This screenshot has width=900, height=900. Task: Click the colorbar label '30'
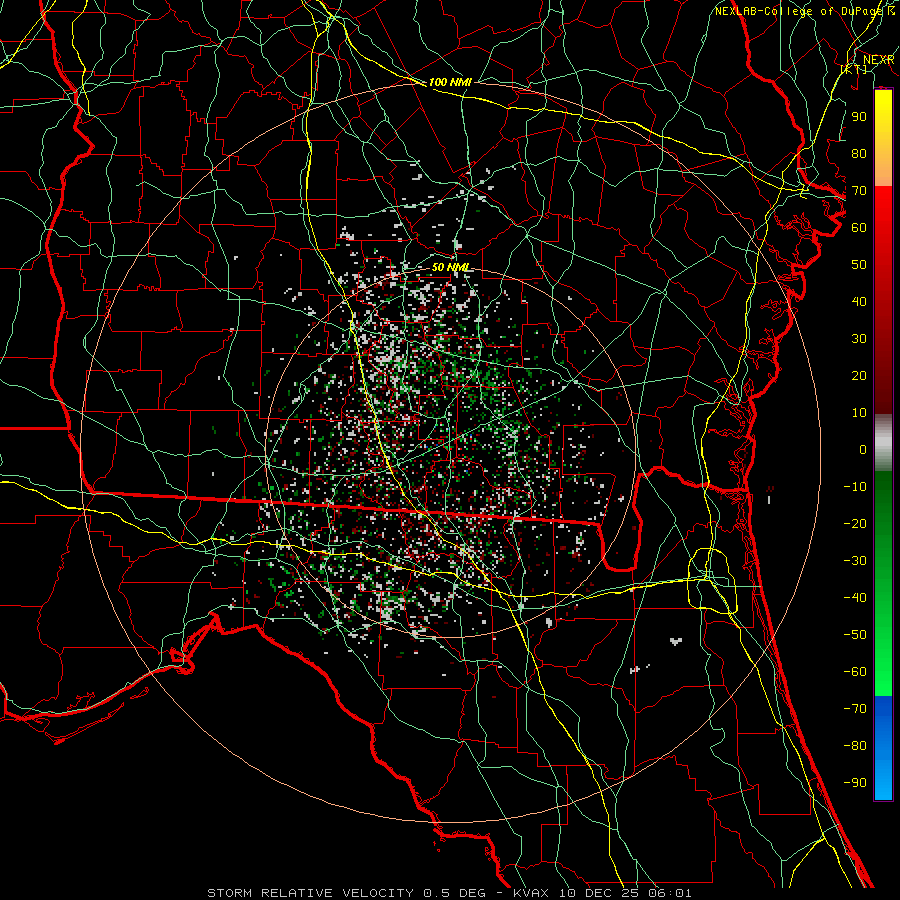[x=859, y=339]
